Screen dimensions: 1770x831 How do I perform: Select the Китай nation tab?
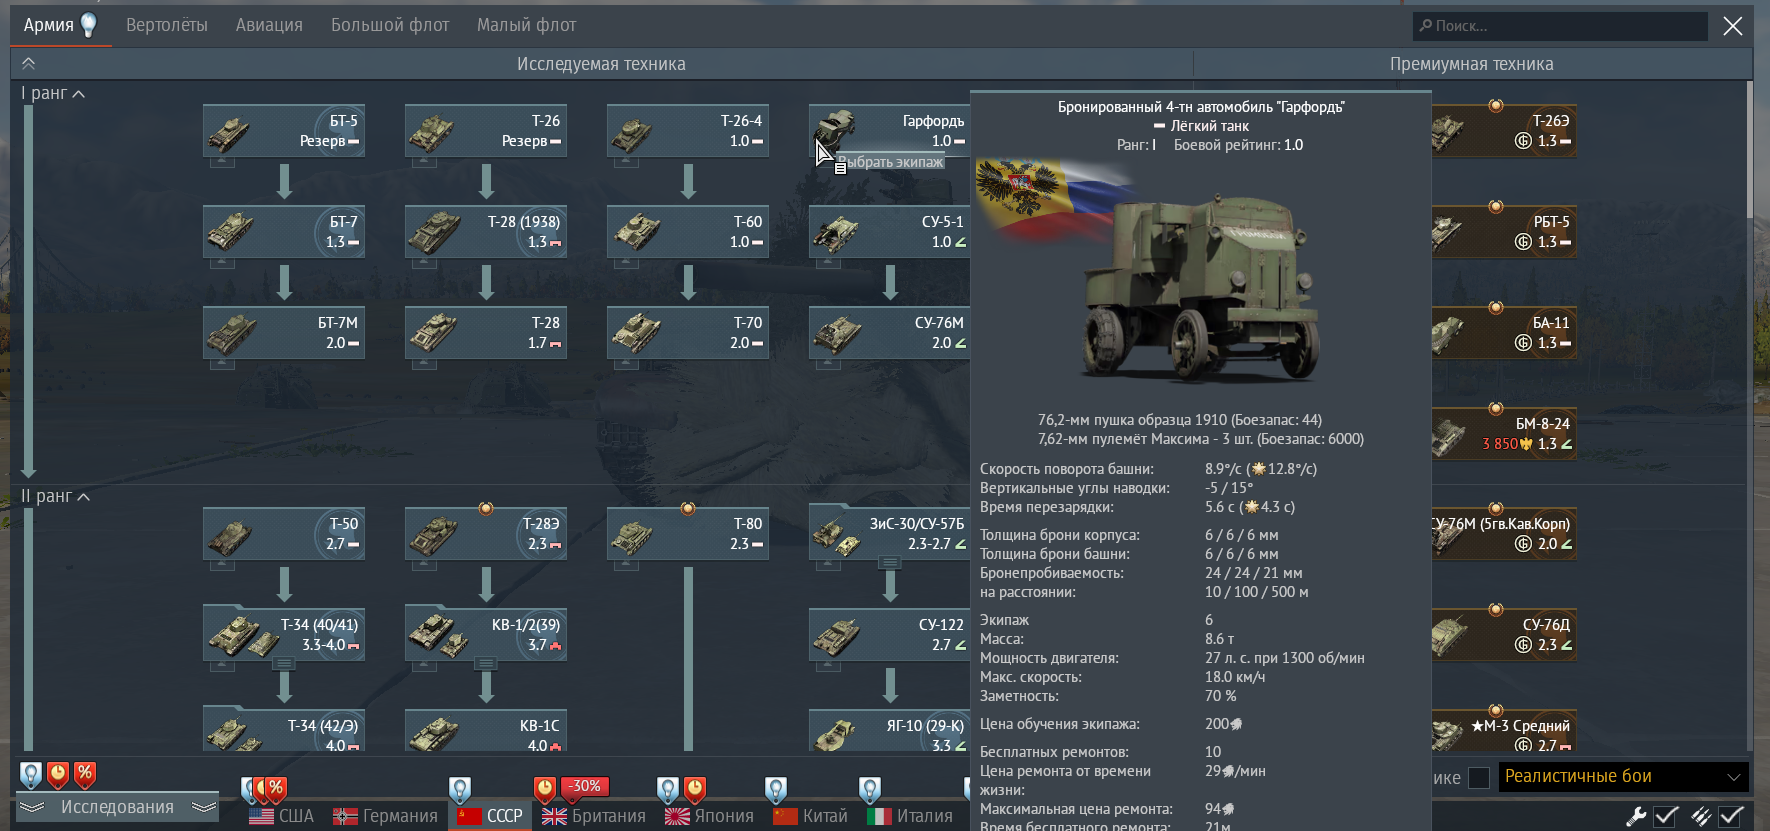click(x=811, y=816)
